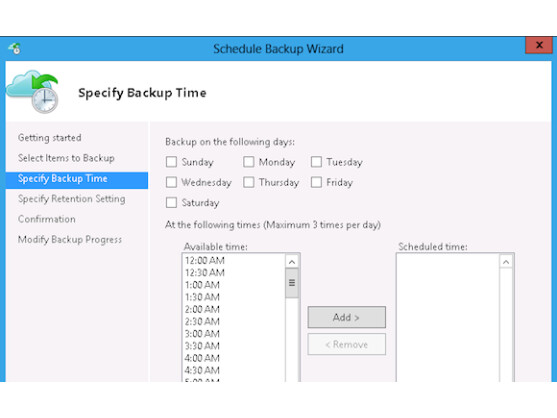Click inside the empty Scheduled time list
Screen dimensions: 557x418
(448, 318)
